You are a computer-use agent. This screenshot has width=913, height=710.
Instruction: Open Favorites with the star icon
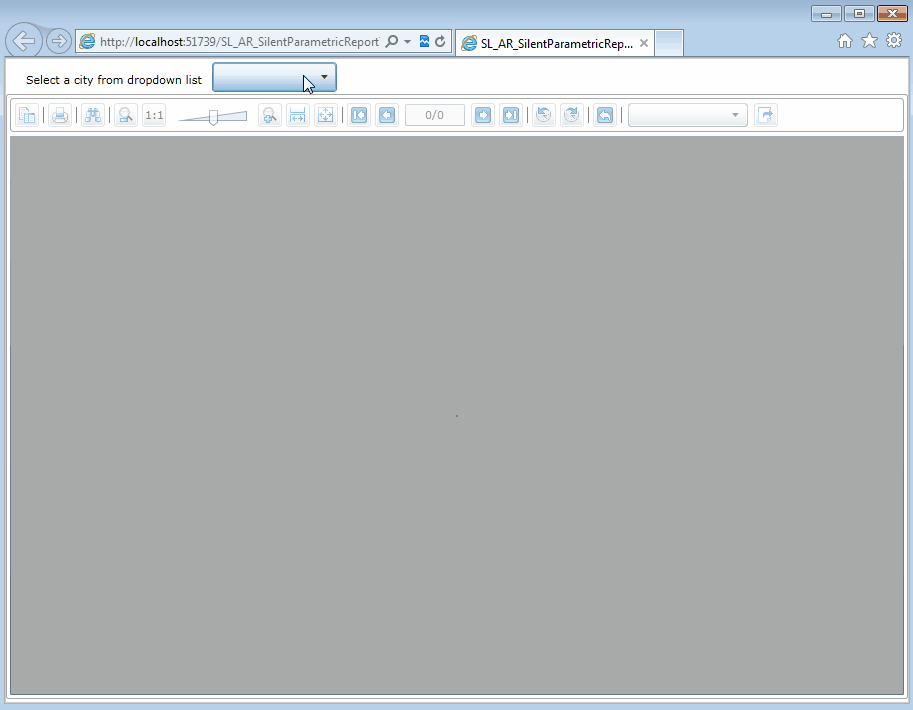(869, 40)
